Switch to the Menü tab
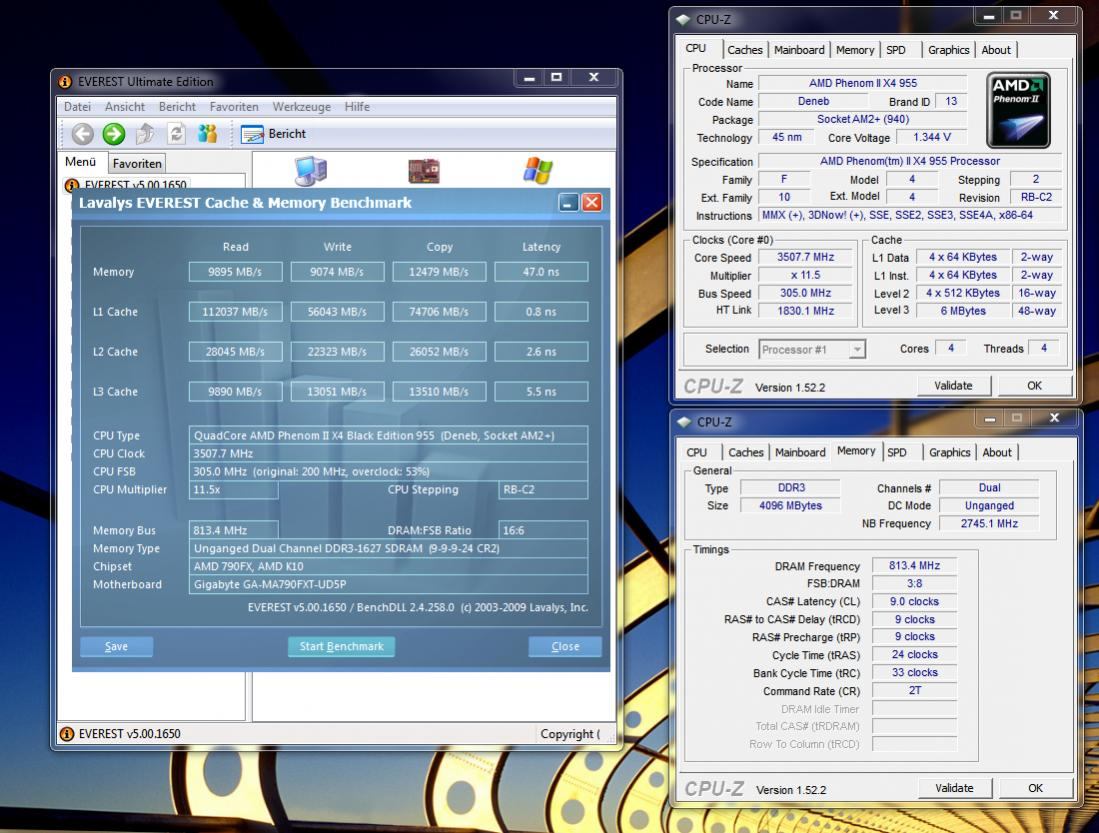The height and width of the screenshot is (833, 1099). point(81,162)
